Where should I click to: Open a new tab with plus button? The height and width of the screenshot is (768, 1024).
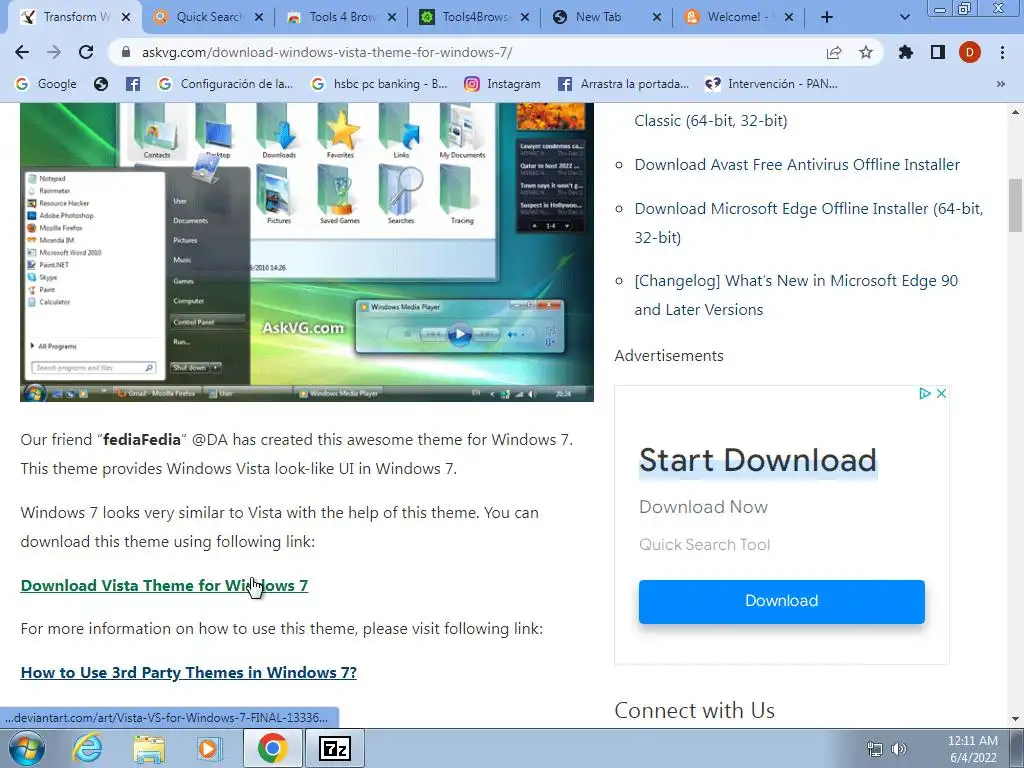[827, 18]
